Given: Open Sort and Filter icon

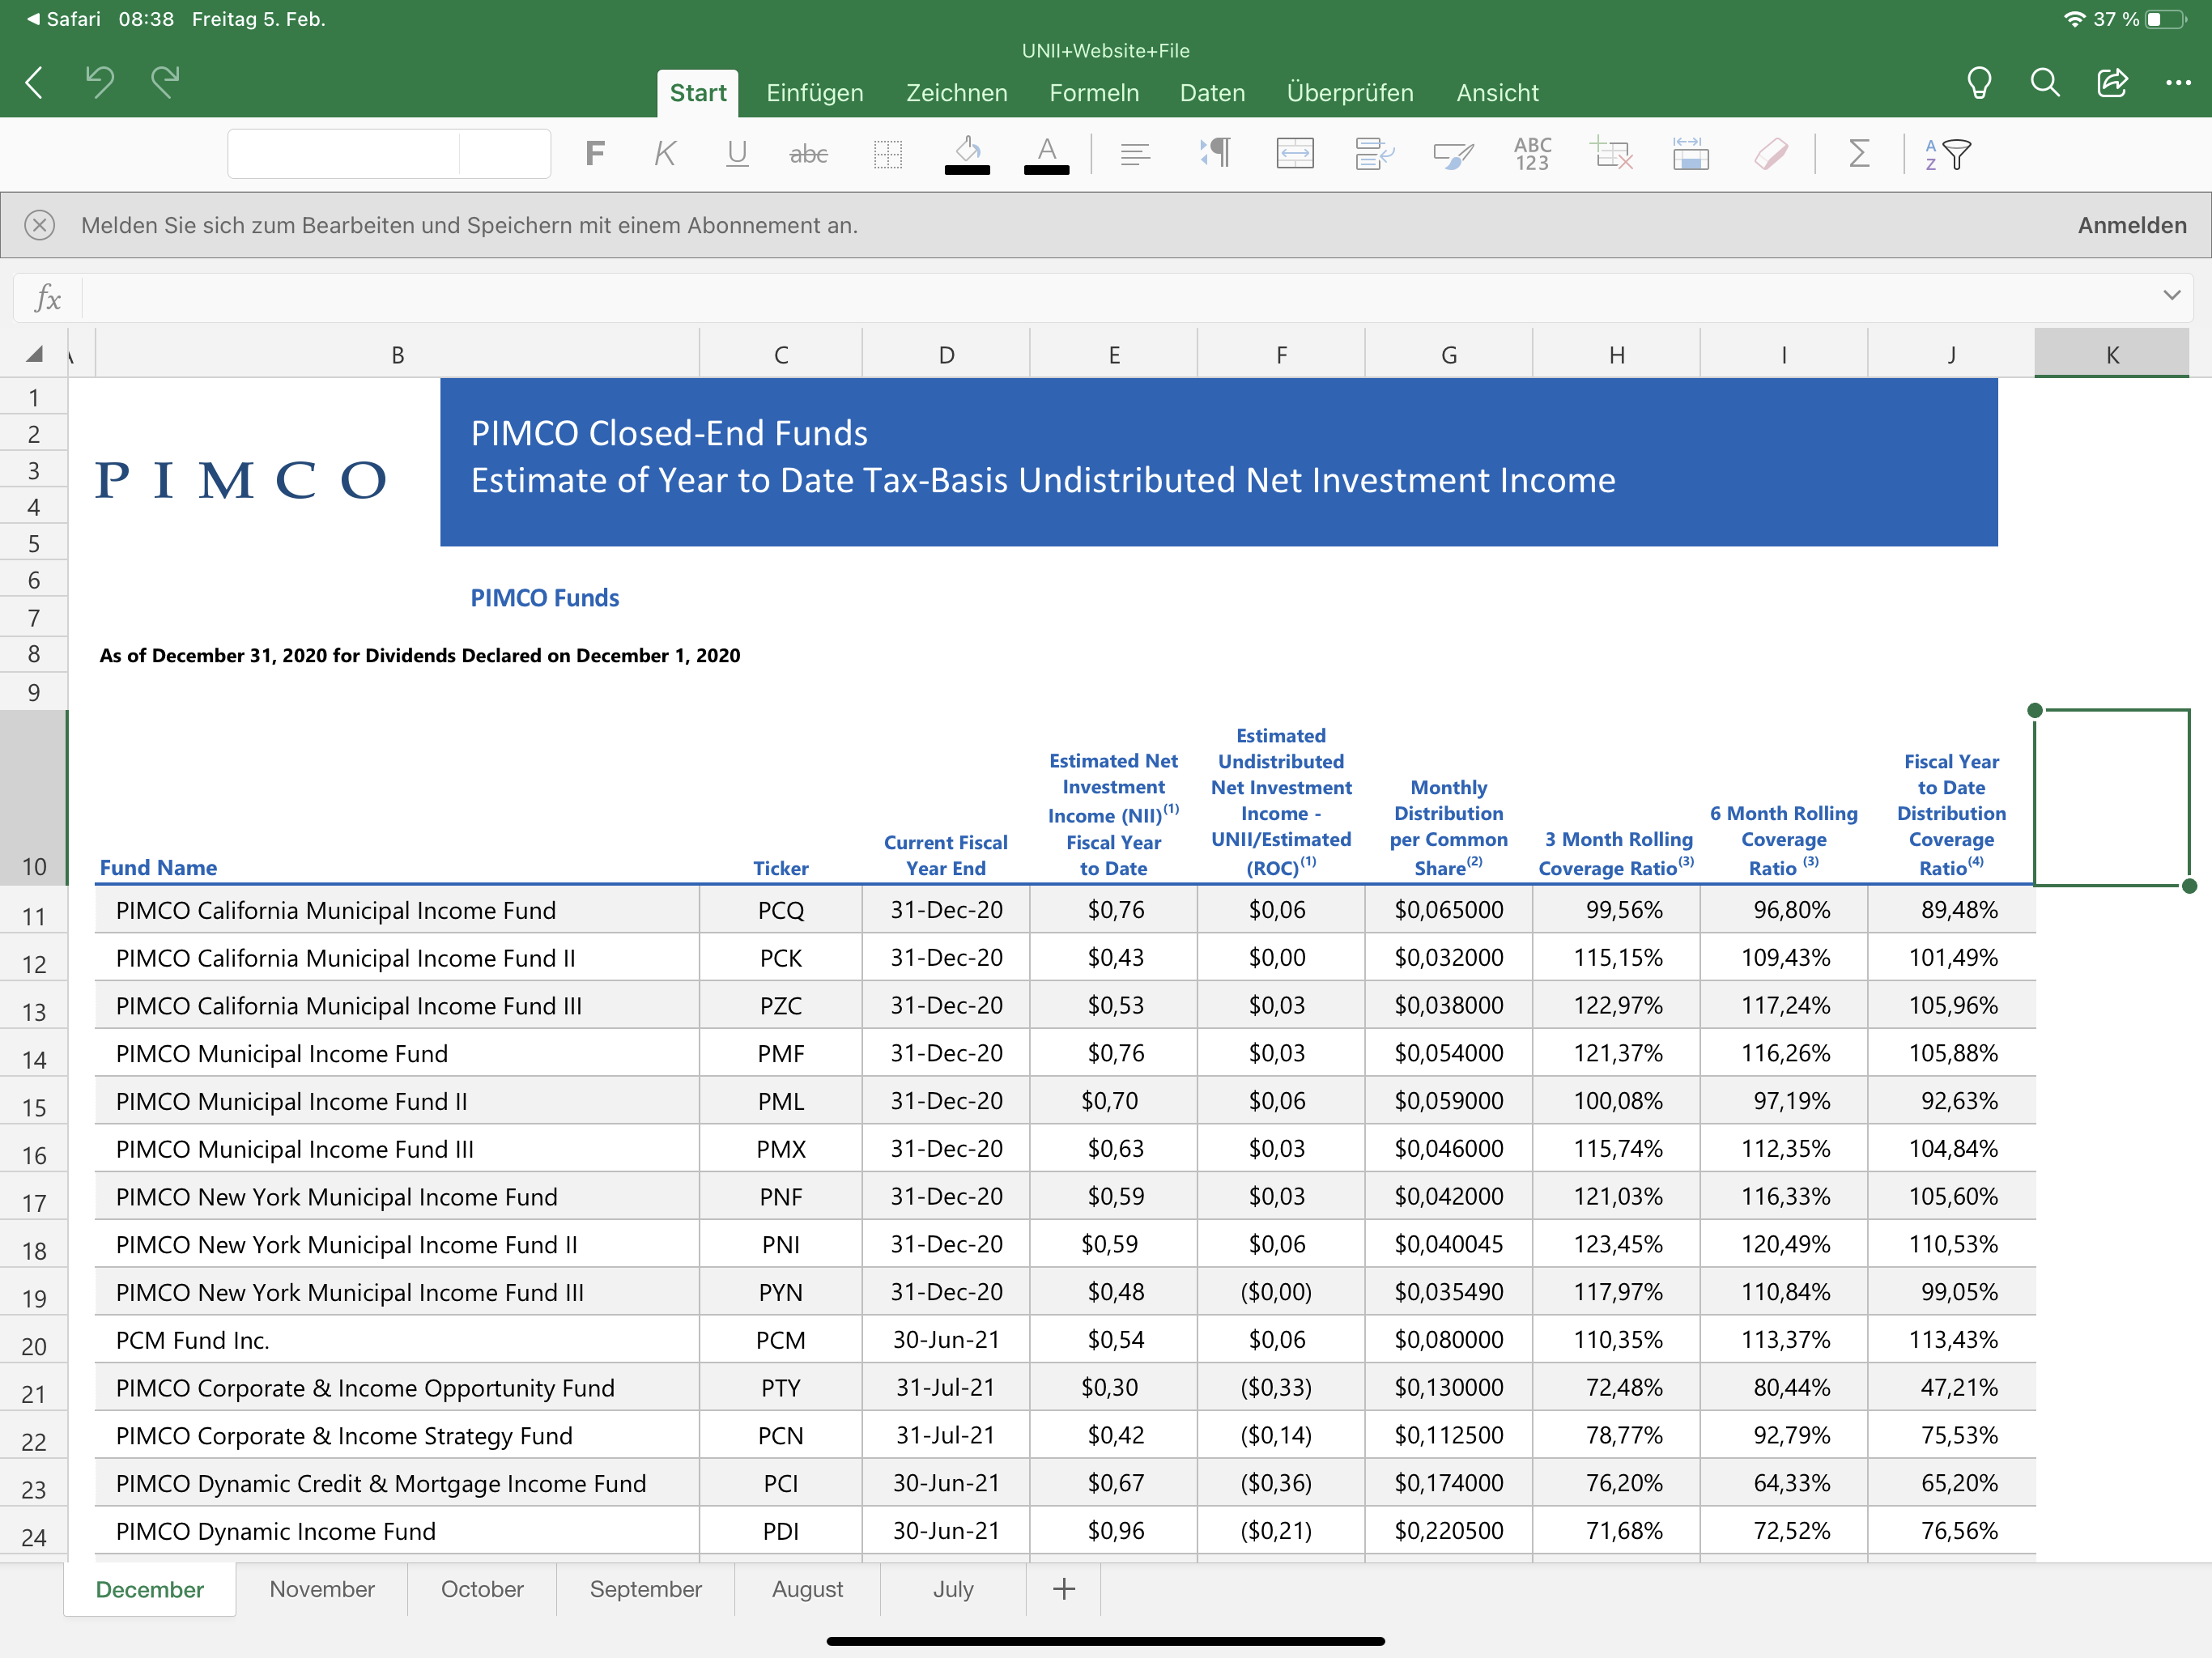Looking at the screenshot, I should [x=1947, y=154].
